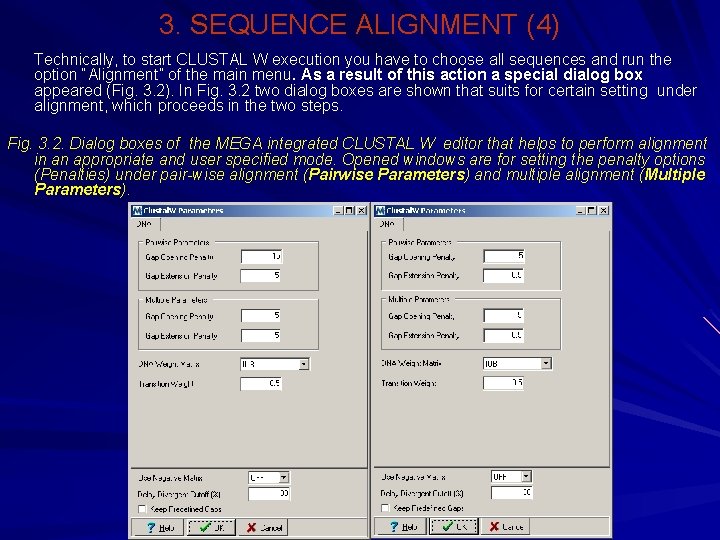Select the DNA tab in the right dialog
The width and height of the screenshot is (720, 540).
(x=388, y=224)
